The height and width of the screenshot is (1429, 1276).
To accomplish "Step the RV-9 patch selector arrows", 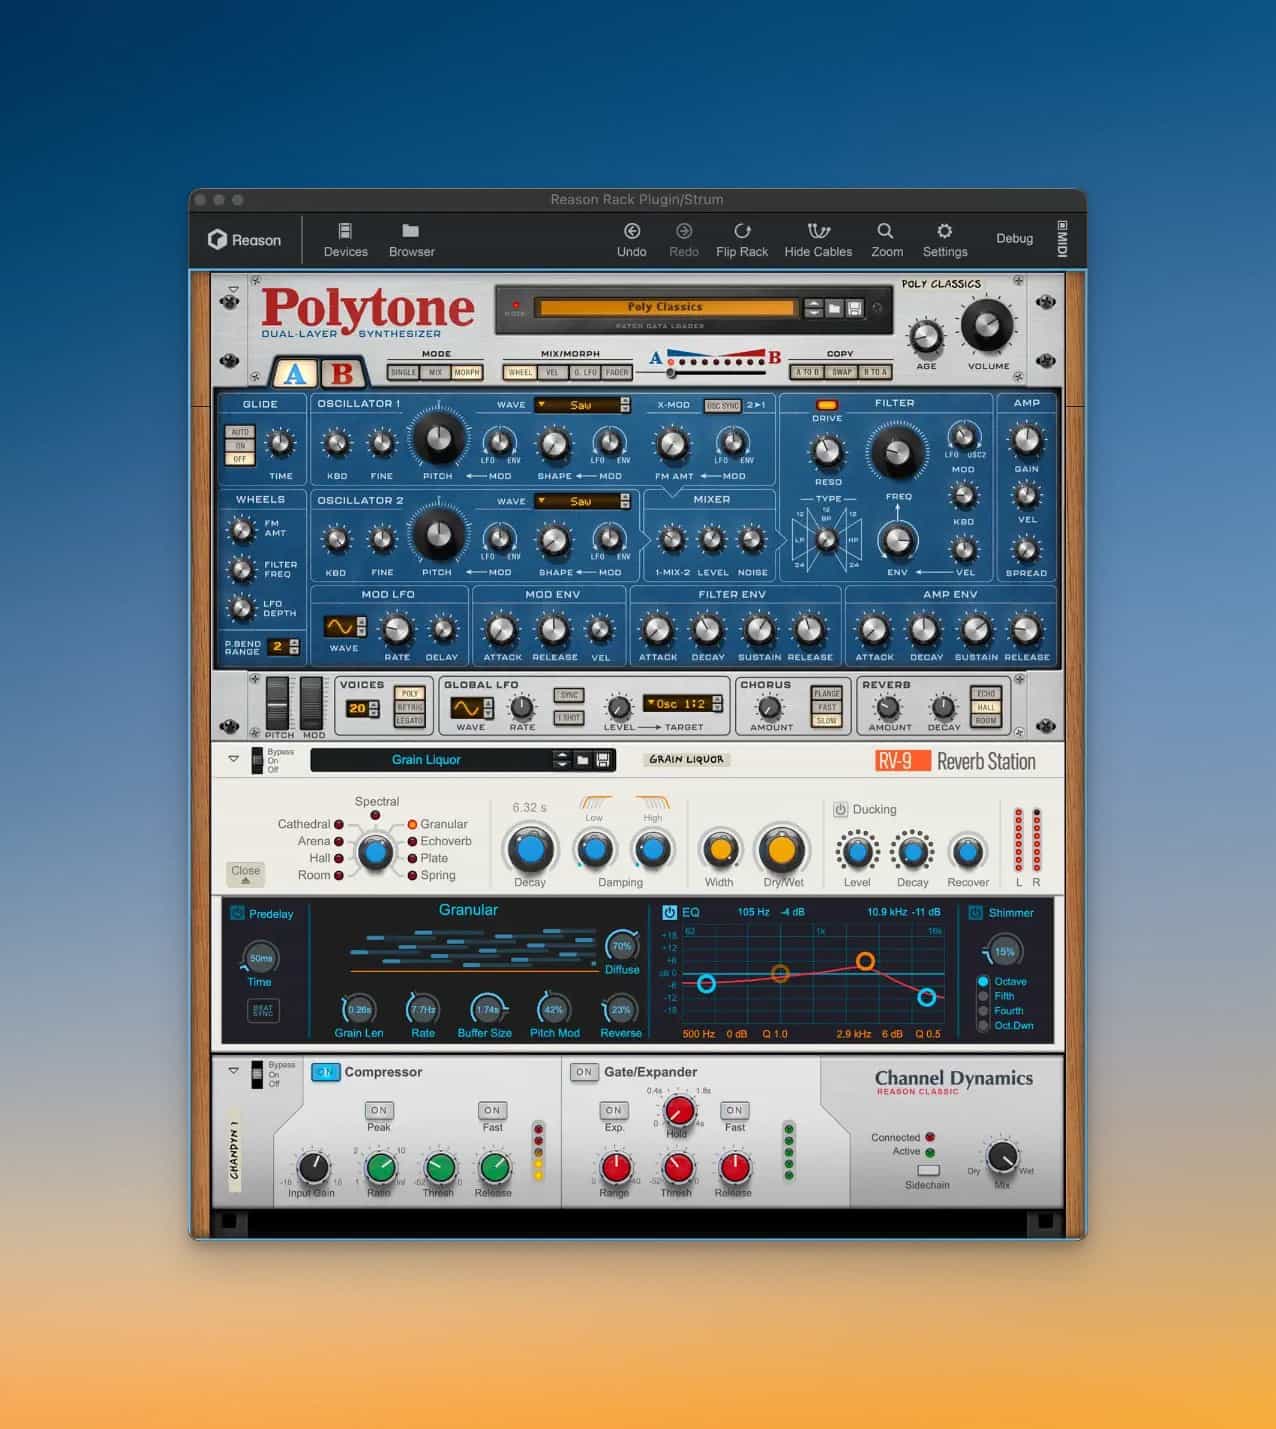I will point(562,760).
